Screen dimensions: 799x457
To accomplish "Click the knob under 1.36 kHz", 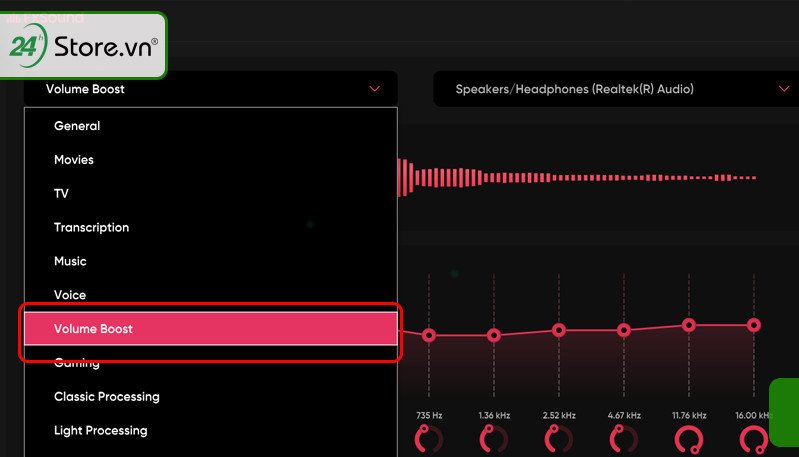I will coord(494,439).
